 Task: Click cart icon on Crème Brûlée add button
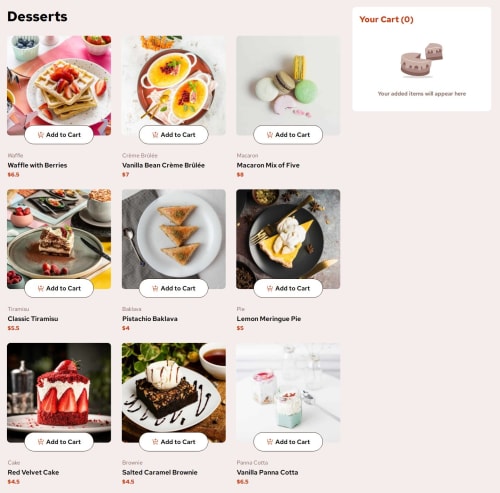pos(155,135)
